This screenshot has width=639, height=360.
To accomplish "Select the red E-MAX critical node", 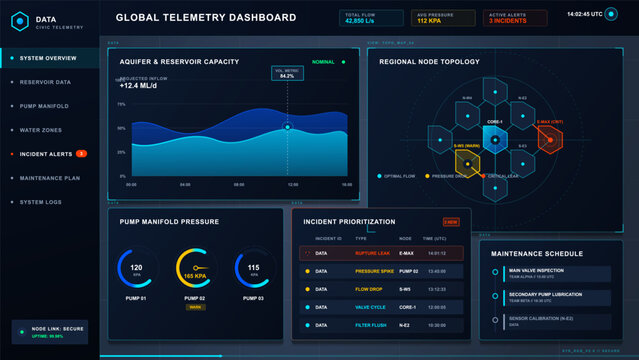I will point(550,140).
